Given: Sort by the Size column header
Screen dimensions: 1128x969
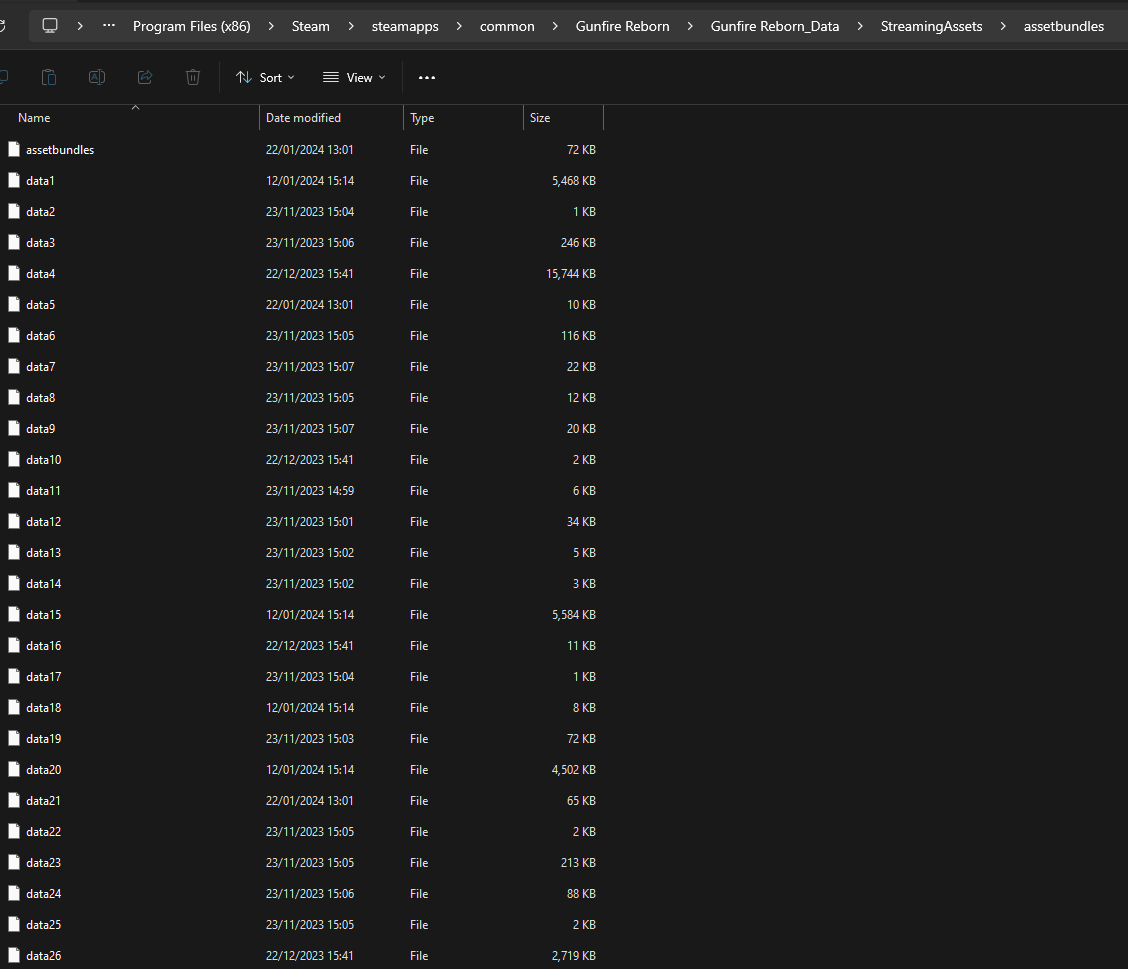Looking at the screenshot, I should 563,117.
